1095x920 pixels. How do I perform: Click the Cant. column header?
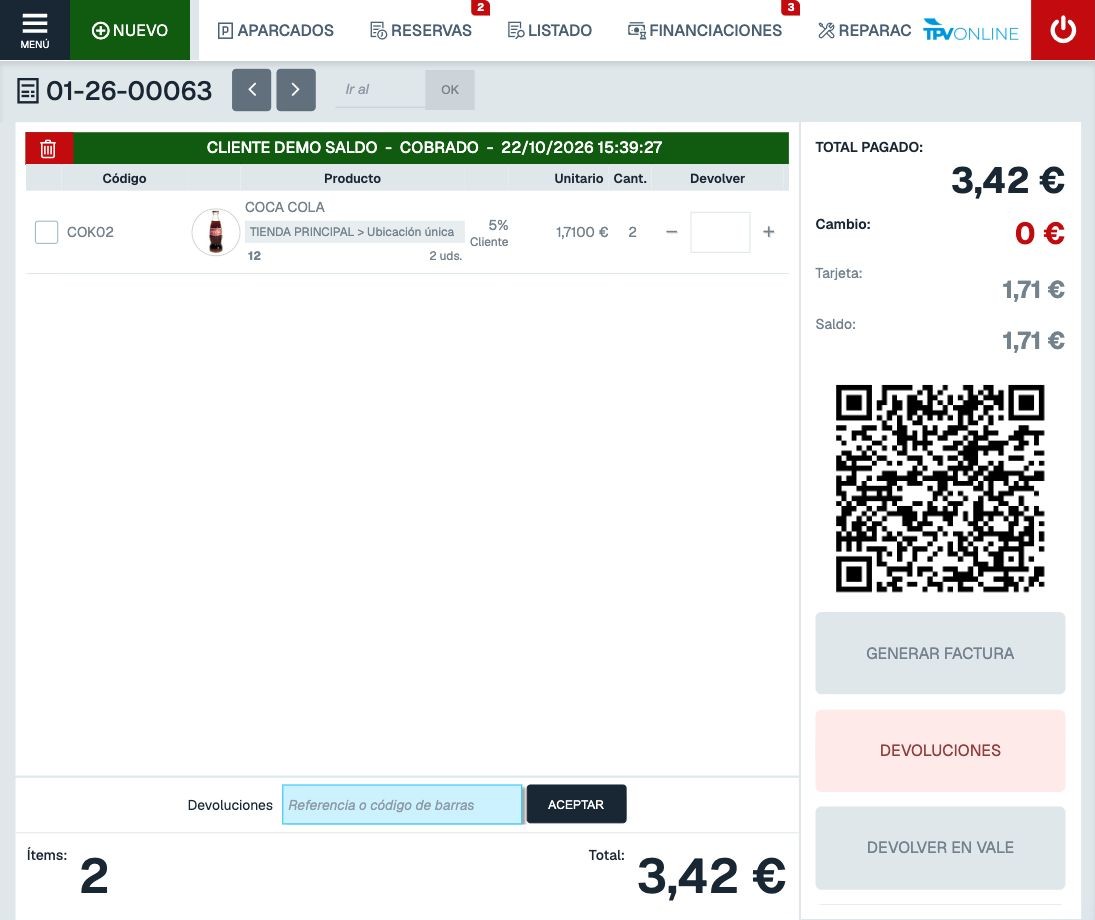coord(630,178)
